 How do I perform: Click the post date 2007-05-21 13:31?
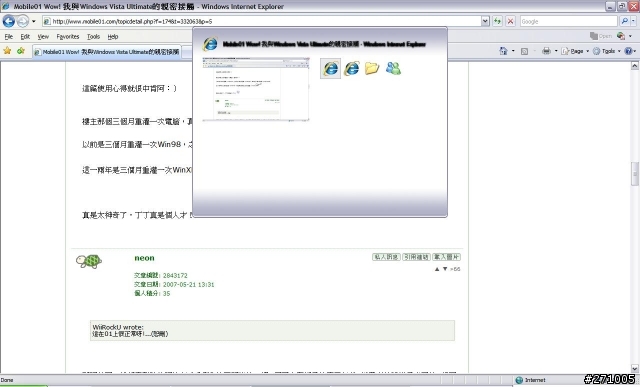click(x=189, y=285)
